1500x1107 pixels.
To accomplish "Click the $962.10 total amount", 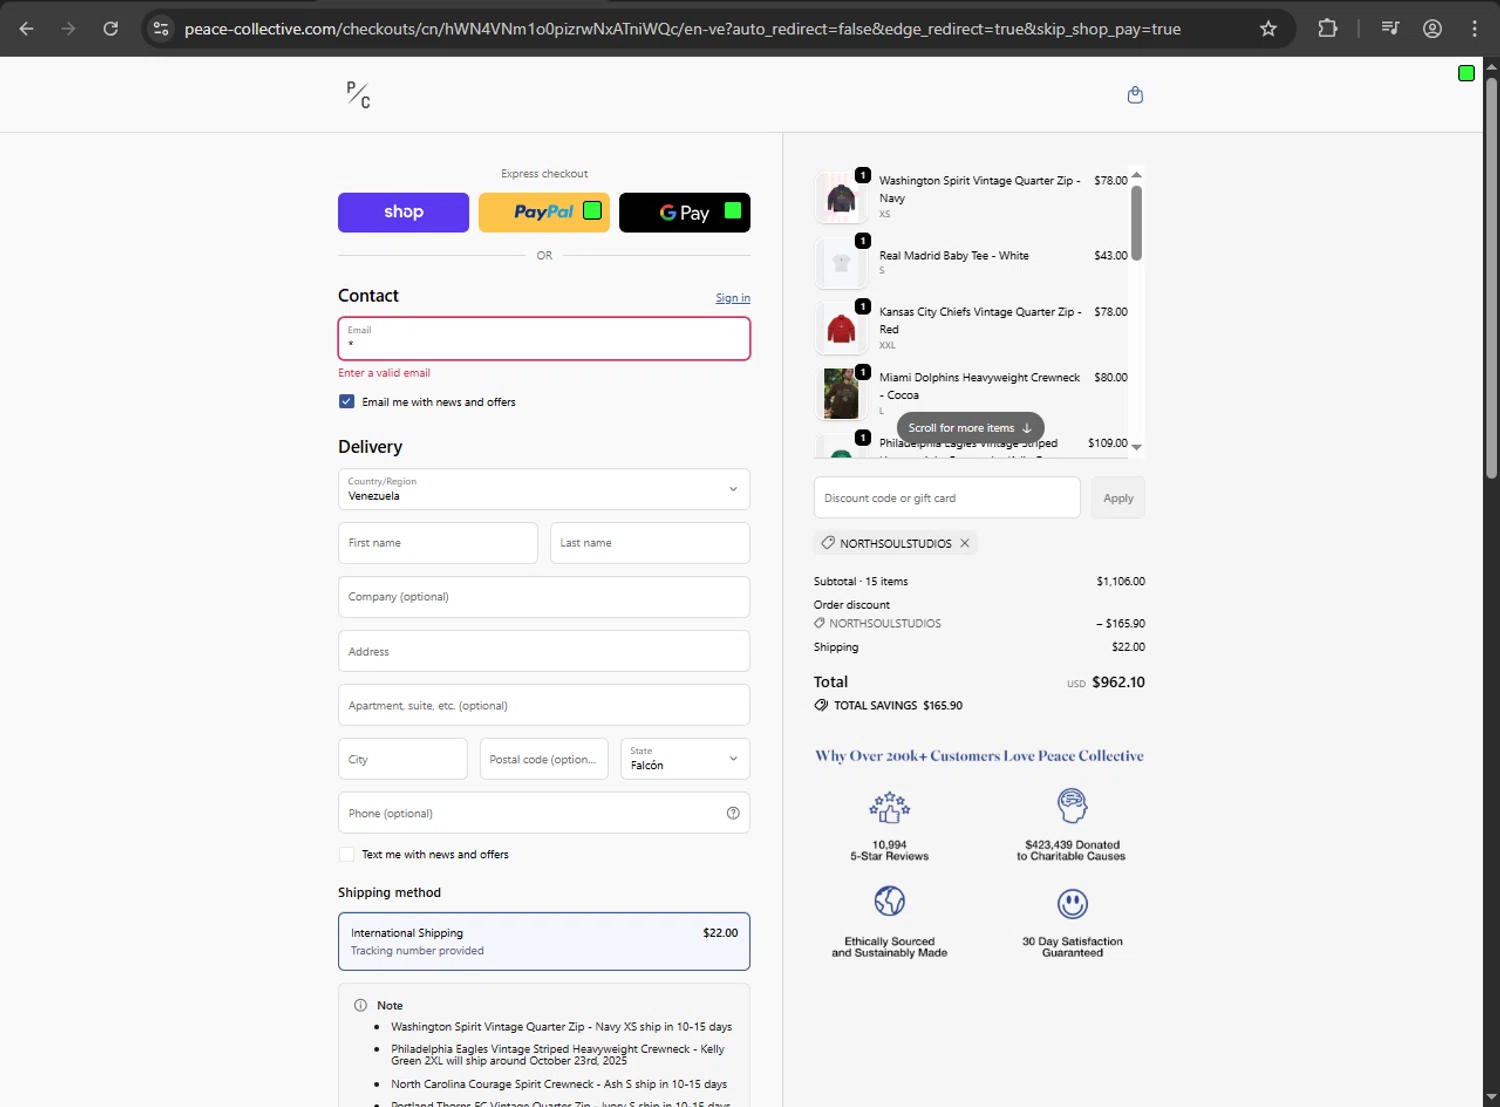I will 1118,682.
